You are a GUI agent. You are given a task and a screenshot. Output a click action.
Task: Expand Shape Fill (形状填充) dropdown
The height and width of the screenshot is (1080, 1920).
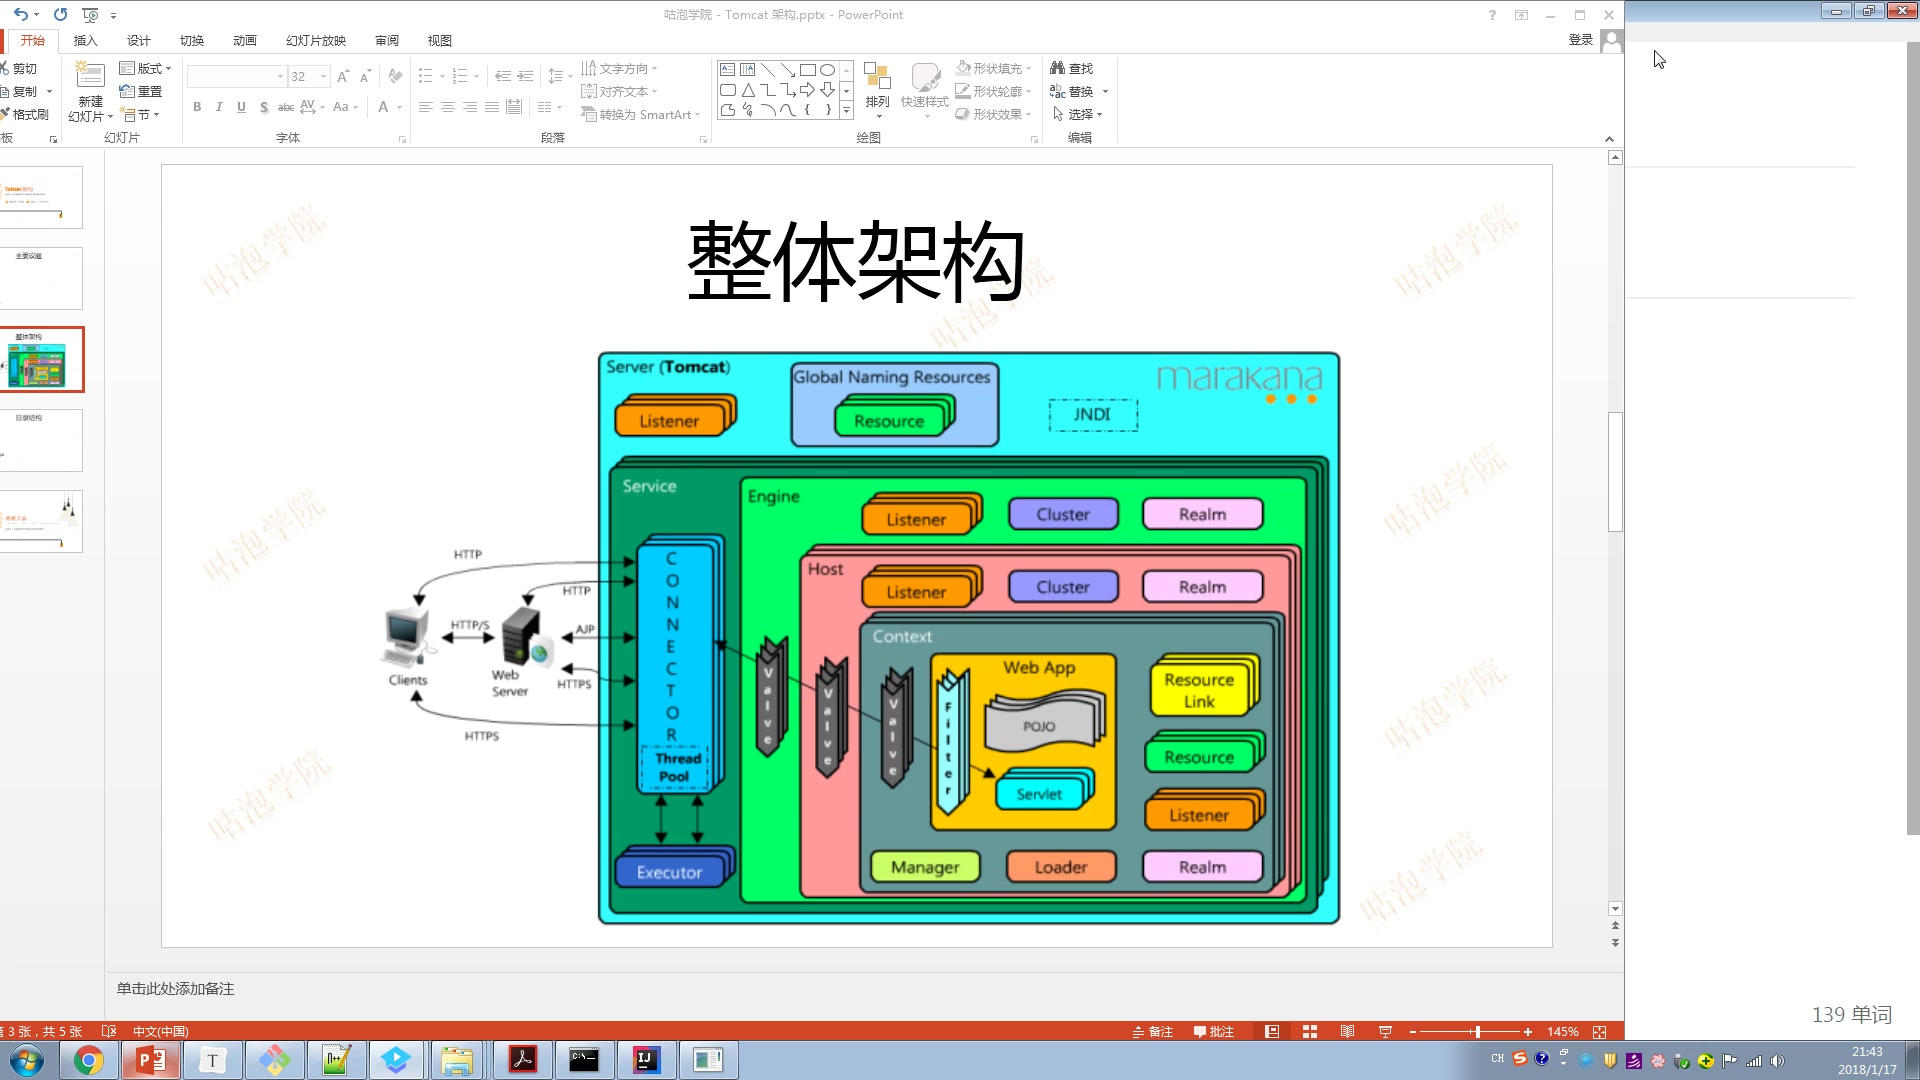pyautogui.click(x=1028, y=68)
